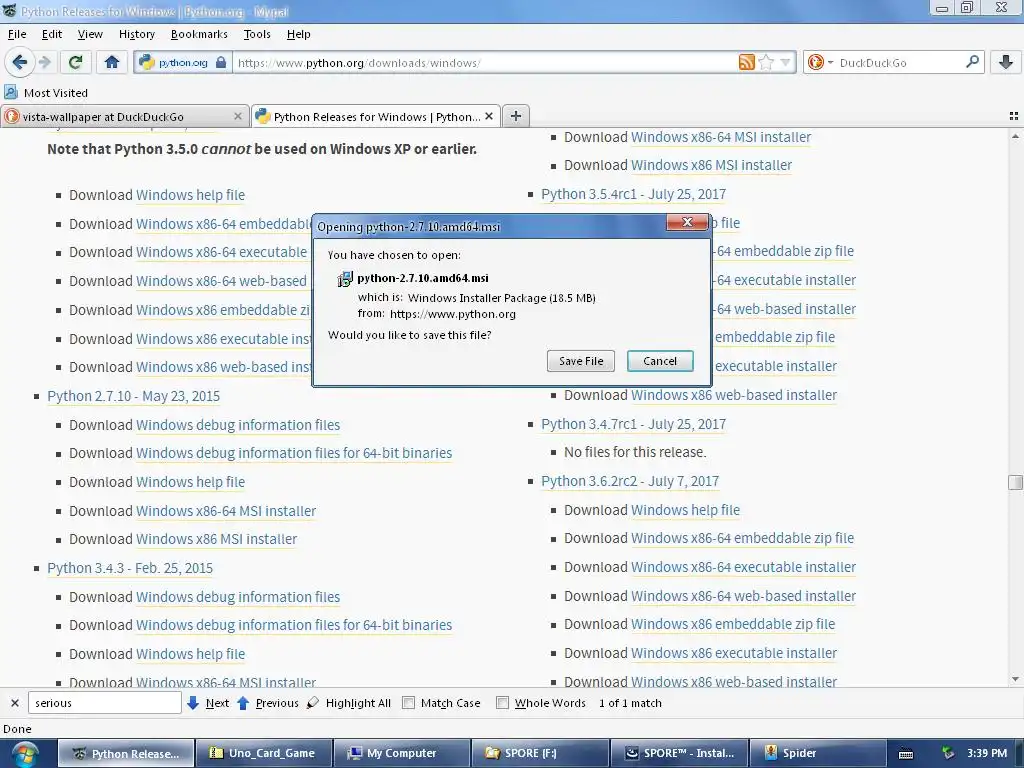
Task: Open the Edit menu
Action: pos(52,34)
